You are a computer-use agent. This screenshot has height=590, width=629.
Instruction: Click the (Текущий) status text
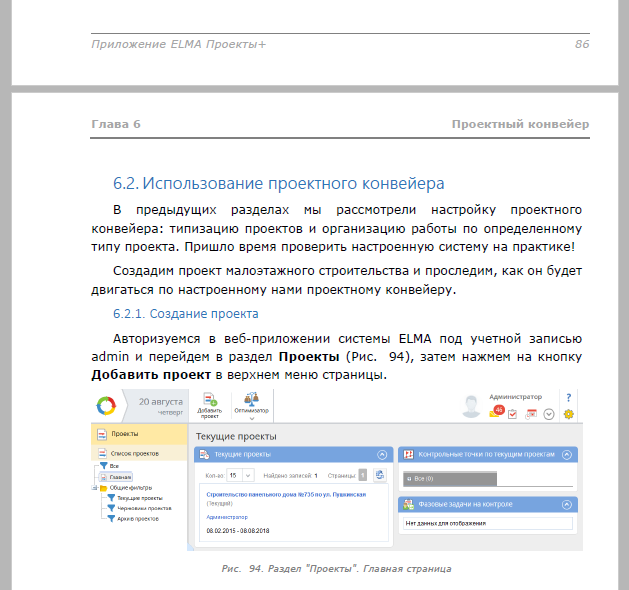tap(219, 503)
